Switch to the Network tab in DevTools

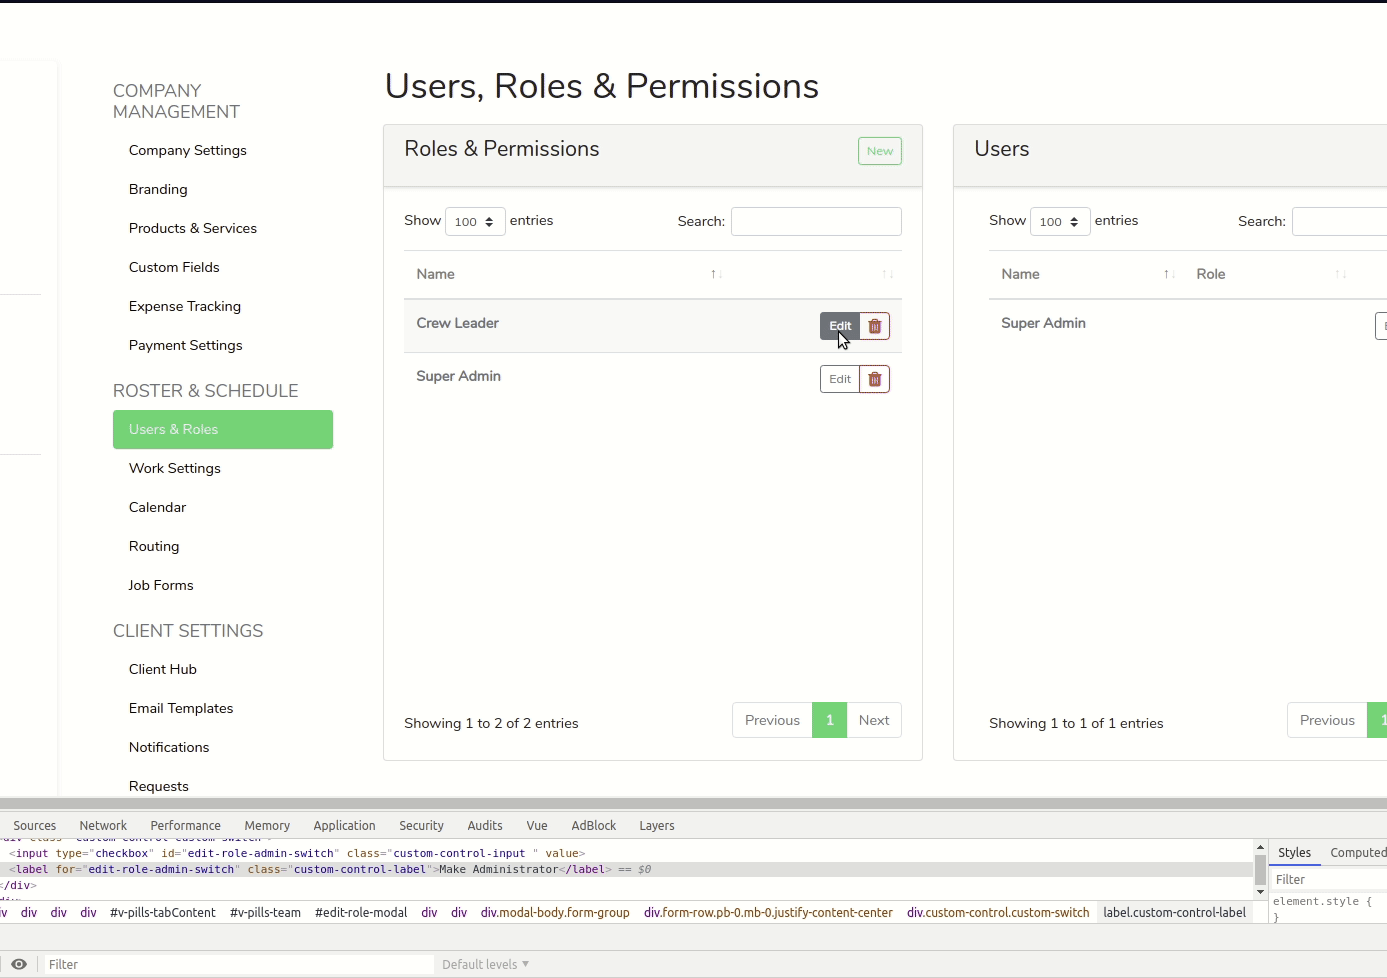coord(103,825)
